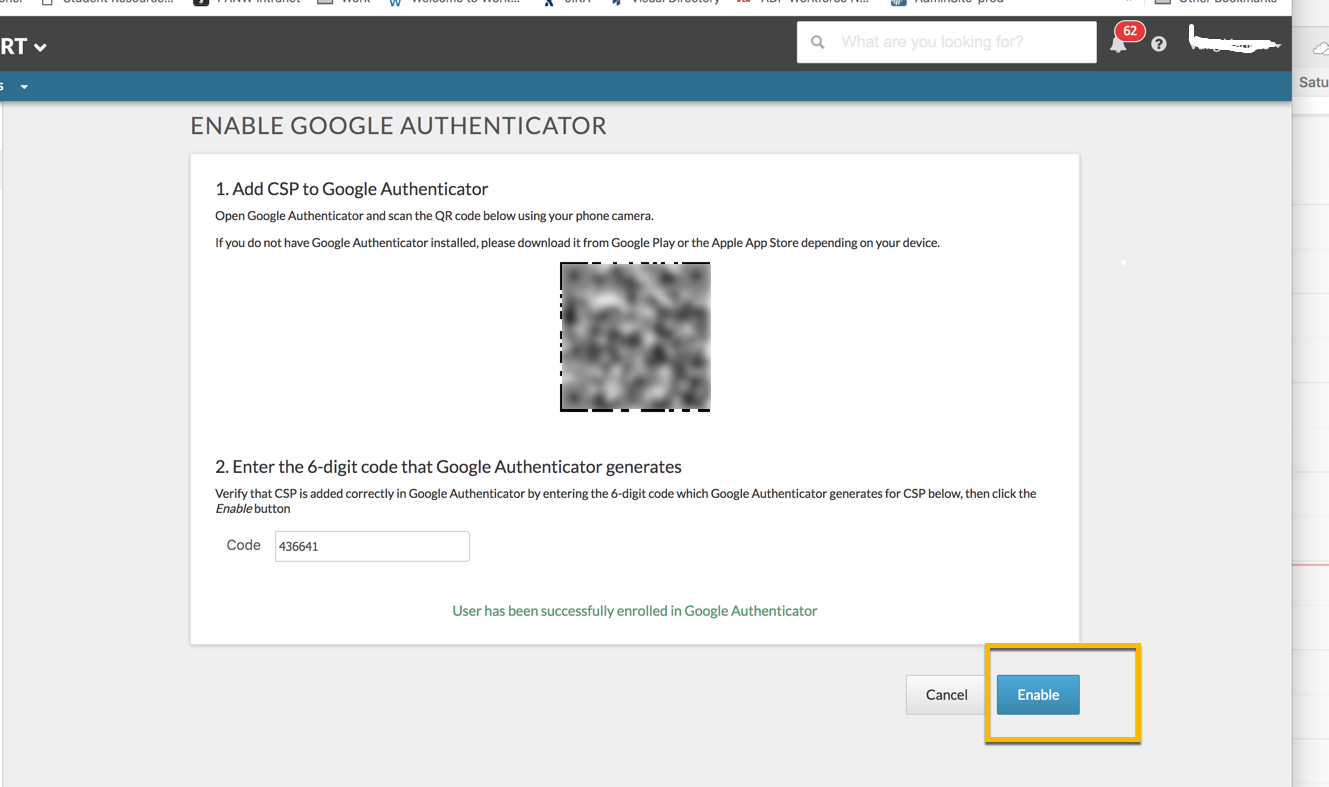Click the "Verify that CSP is added correctly" paragraph
Viewport: 1329px width, 787px height.
pyautogui.click(x=626, y=501)
